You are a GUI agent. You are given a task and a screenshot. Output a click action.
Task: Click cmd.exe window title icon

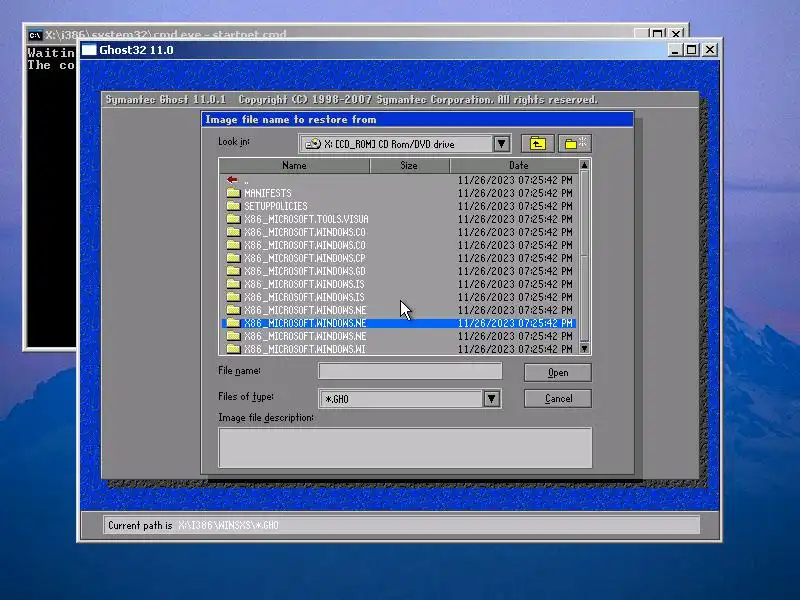pos(35,35)
